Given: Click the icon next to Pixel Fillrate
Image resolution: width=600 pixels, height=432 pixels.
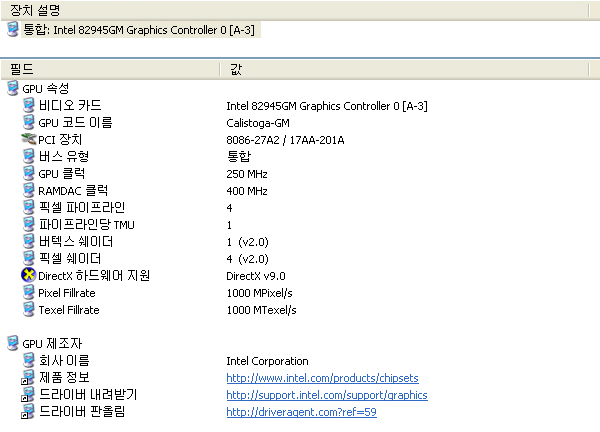Looking at the screenshot, I should pos(28,292).
